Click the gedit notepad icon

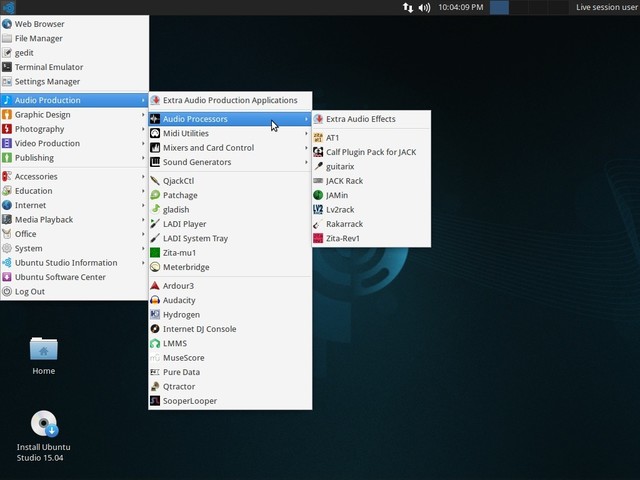pos(7,53)
